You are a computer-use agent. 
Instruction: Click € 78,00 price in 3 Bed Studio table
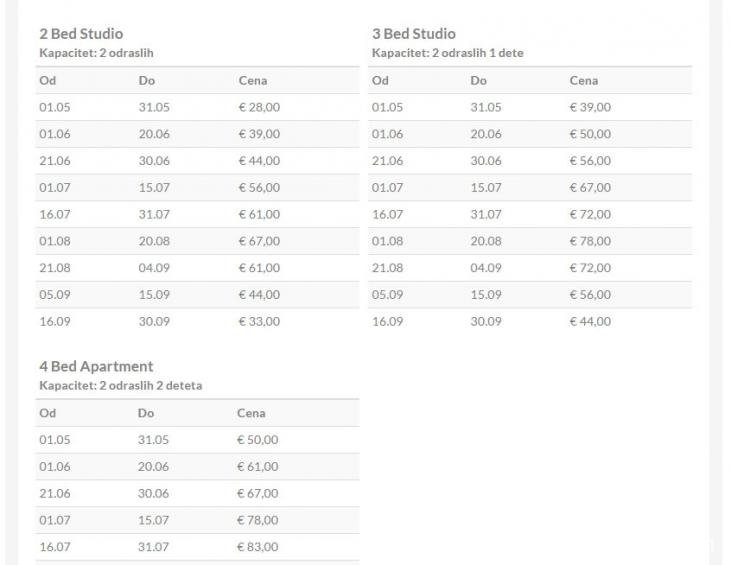coord(590,241)
